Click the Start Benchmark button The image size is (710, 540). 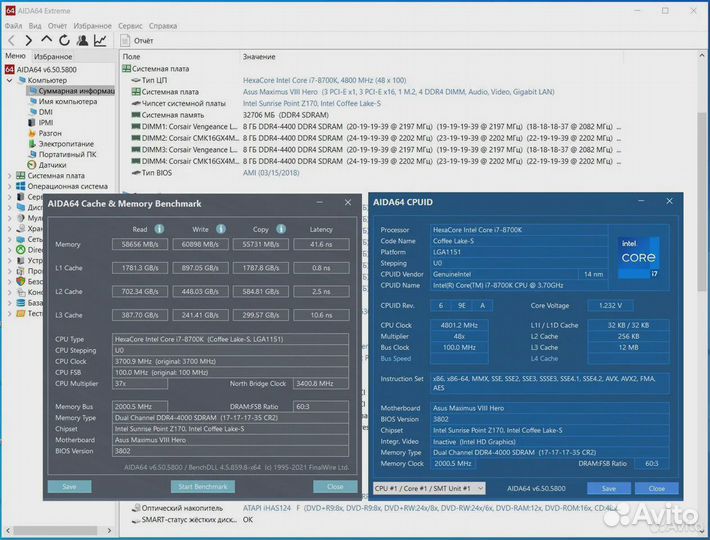tap(201, 486)
